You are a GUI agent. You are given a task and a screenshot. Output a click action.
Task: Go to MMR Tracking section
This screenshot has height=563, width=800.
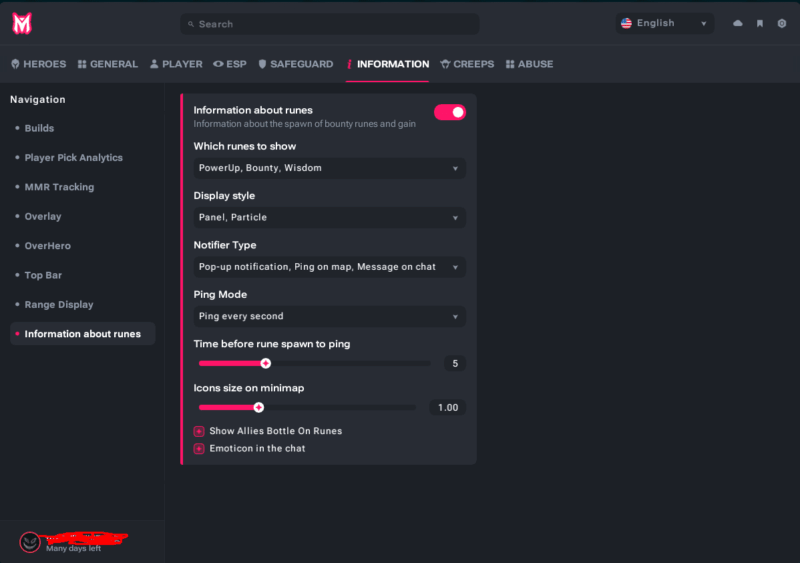pyautogui.click(x=59, y=187)
